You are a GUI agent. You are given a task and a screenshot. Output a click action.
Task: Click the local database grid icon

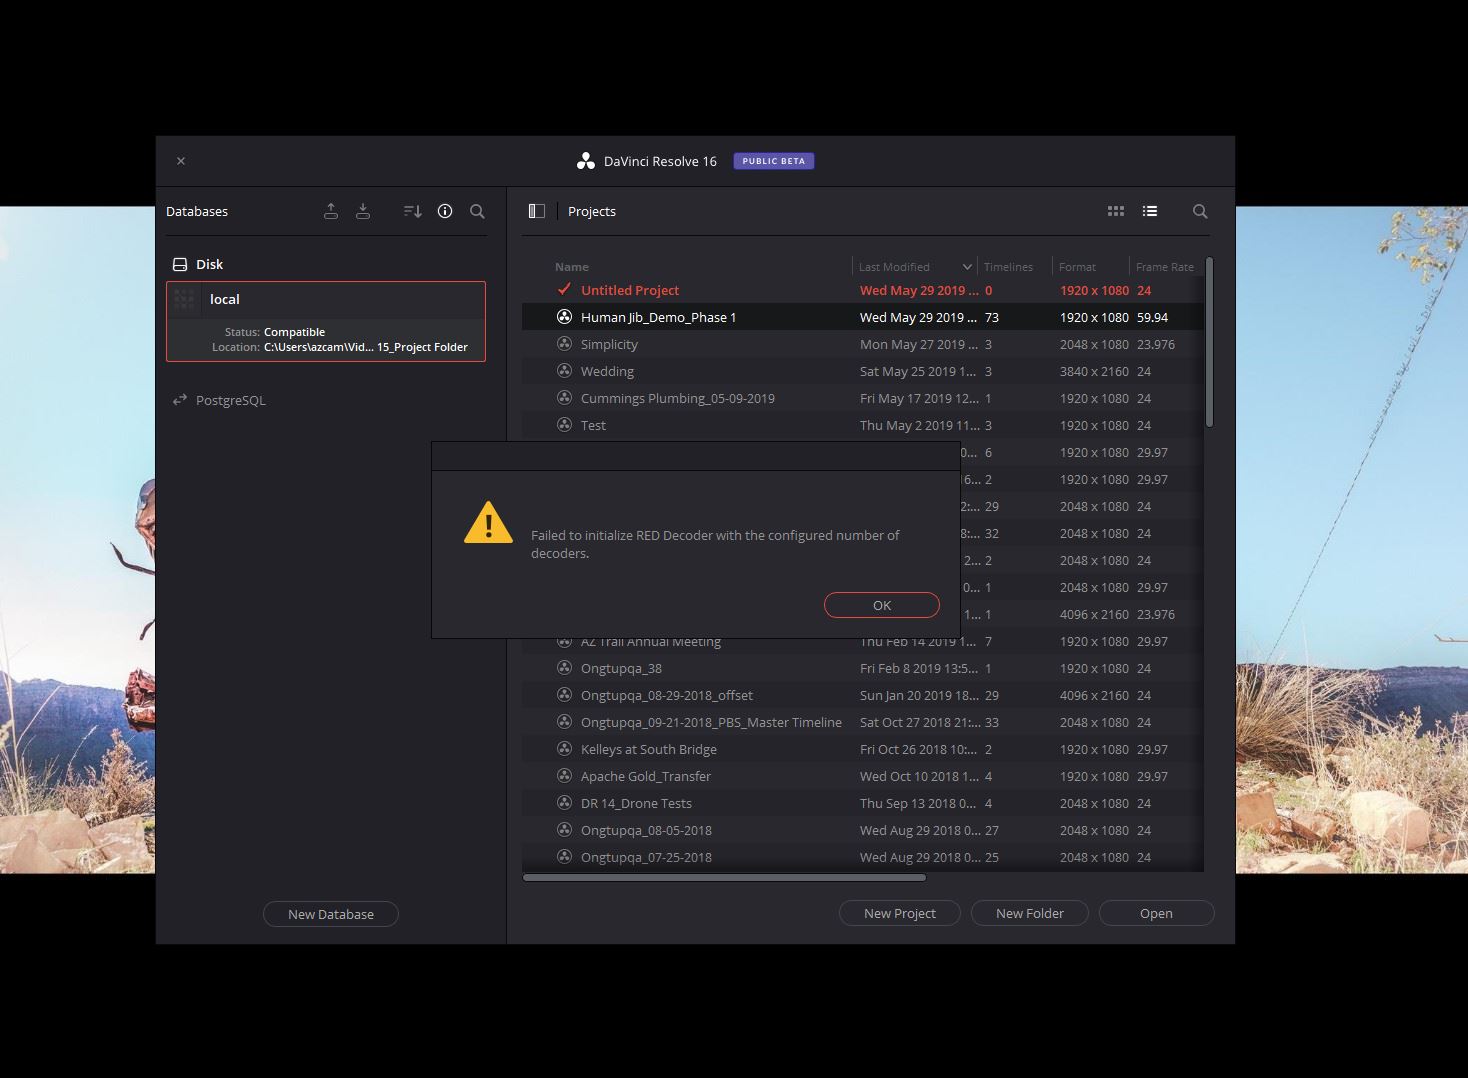point(184,299)
